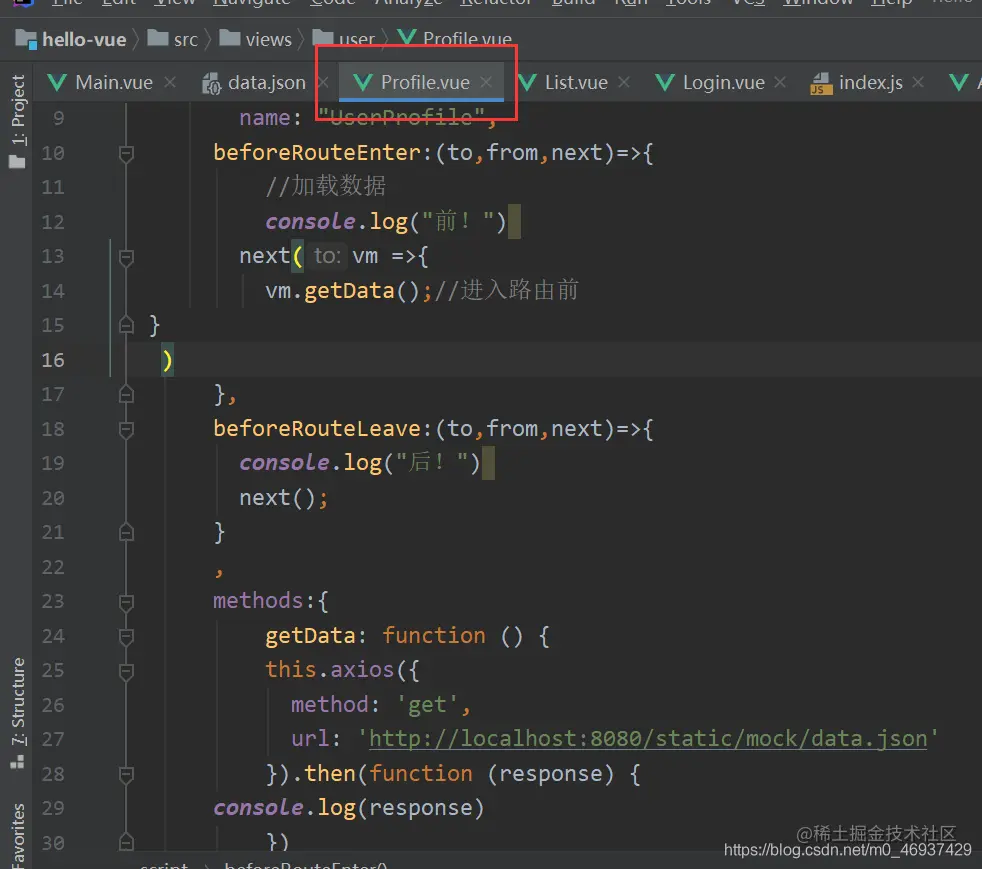Click the hello-vue project folder icon

[26, 39]
